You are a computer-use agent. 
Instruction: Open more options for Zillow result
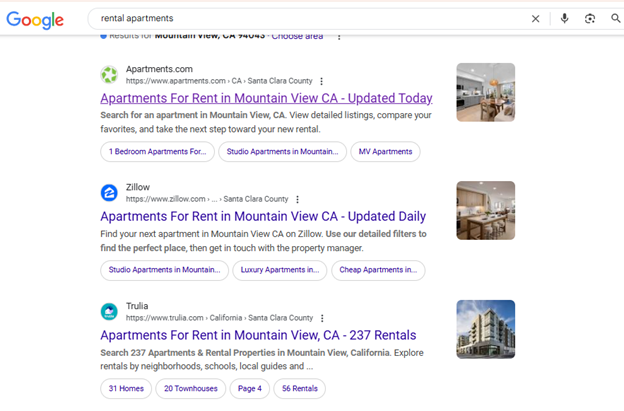297,199
